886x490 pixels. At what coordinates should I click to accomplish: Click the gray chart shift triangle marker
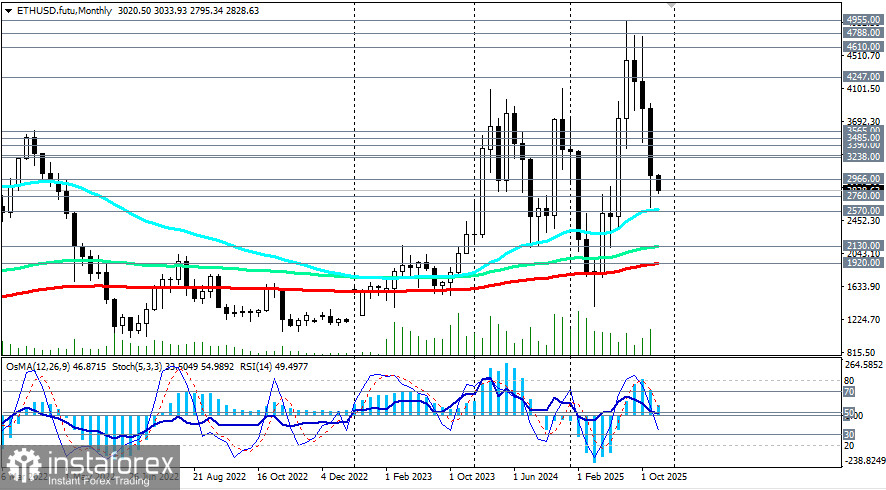(x=671, y=5)
